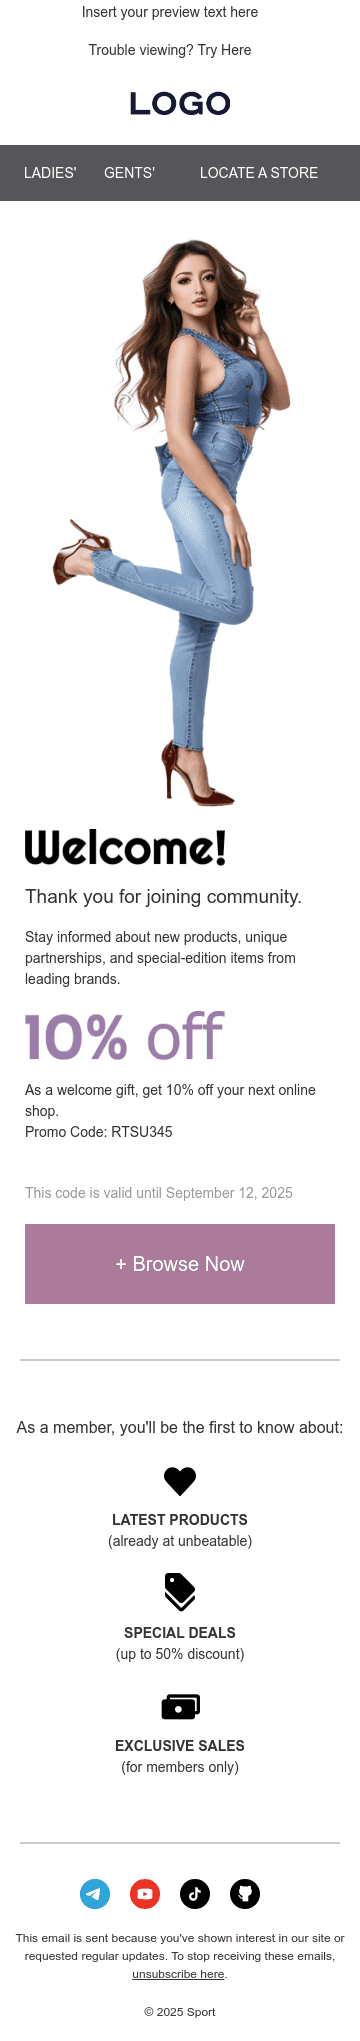Click the purple 10% off graphic
Image resolution: width=360 pixels, height=2041 pixels.
[x=124, y=1037]
